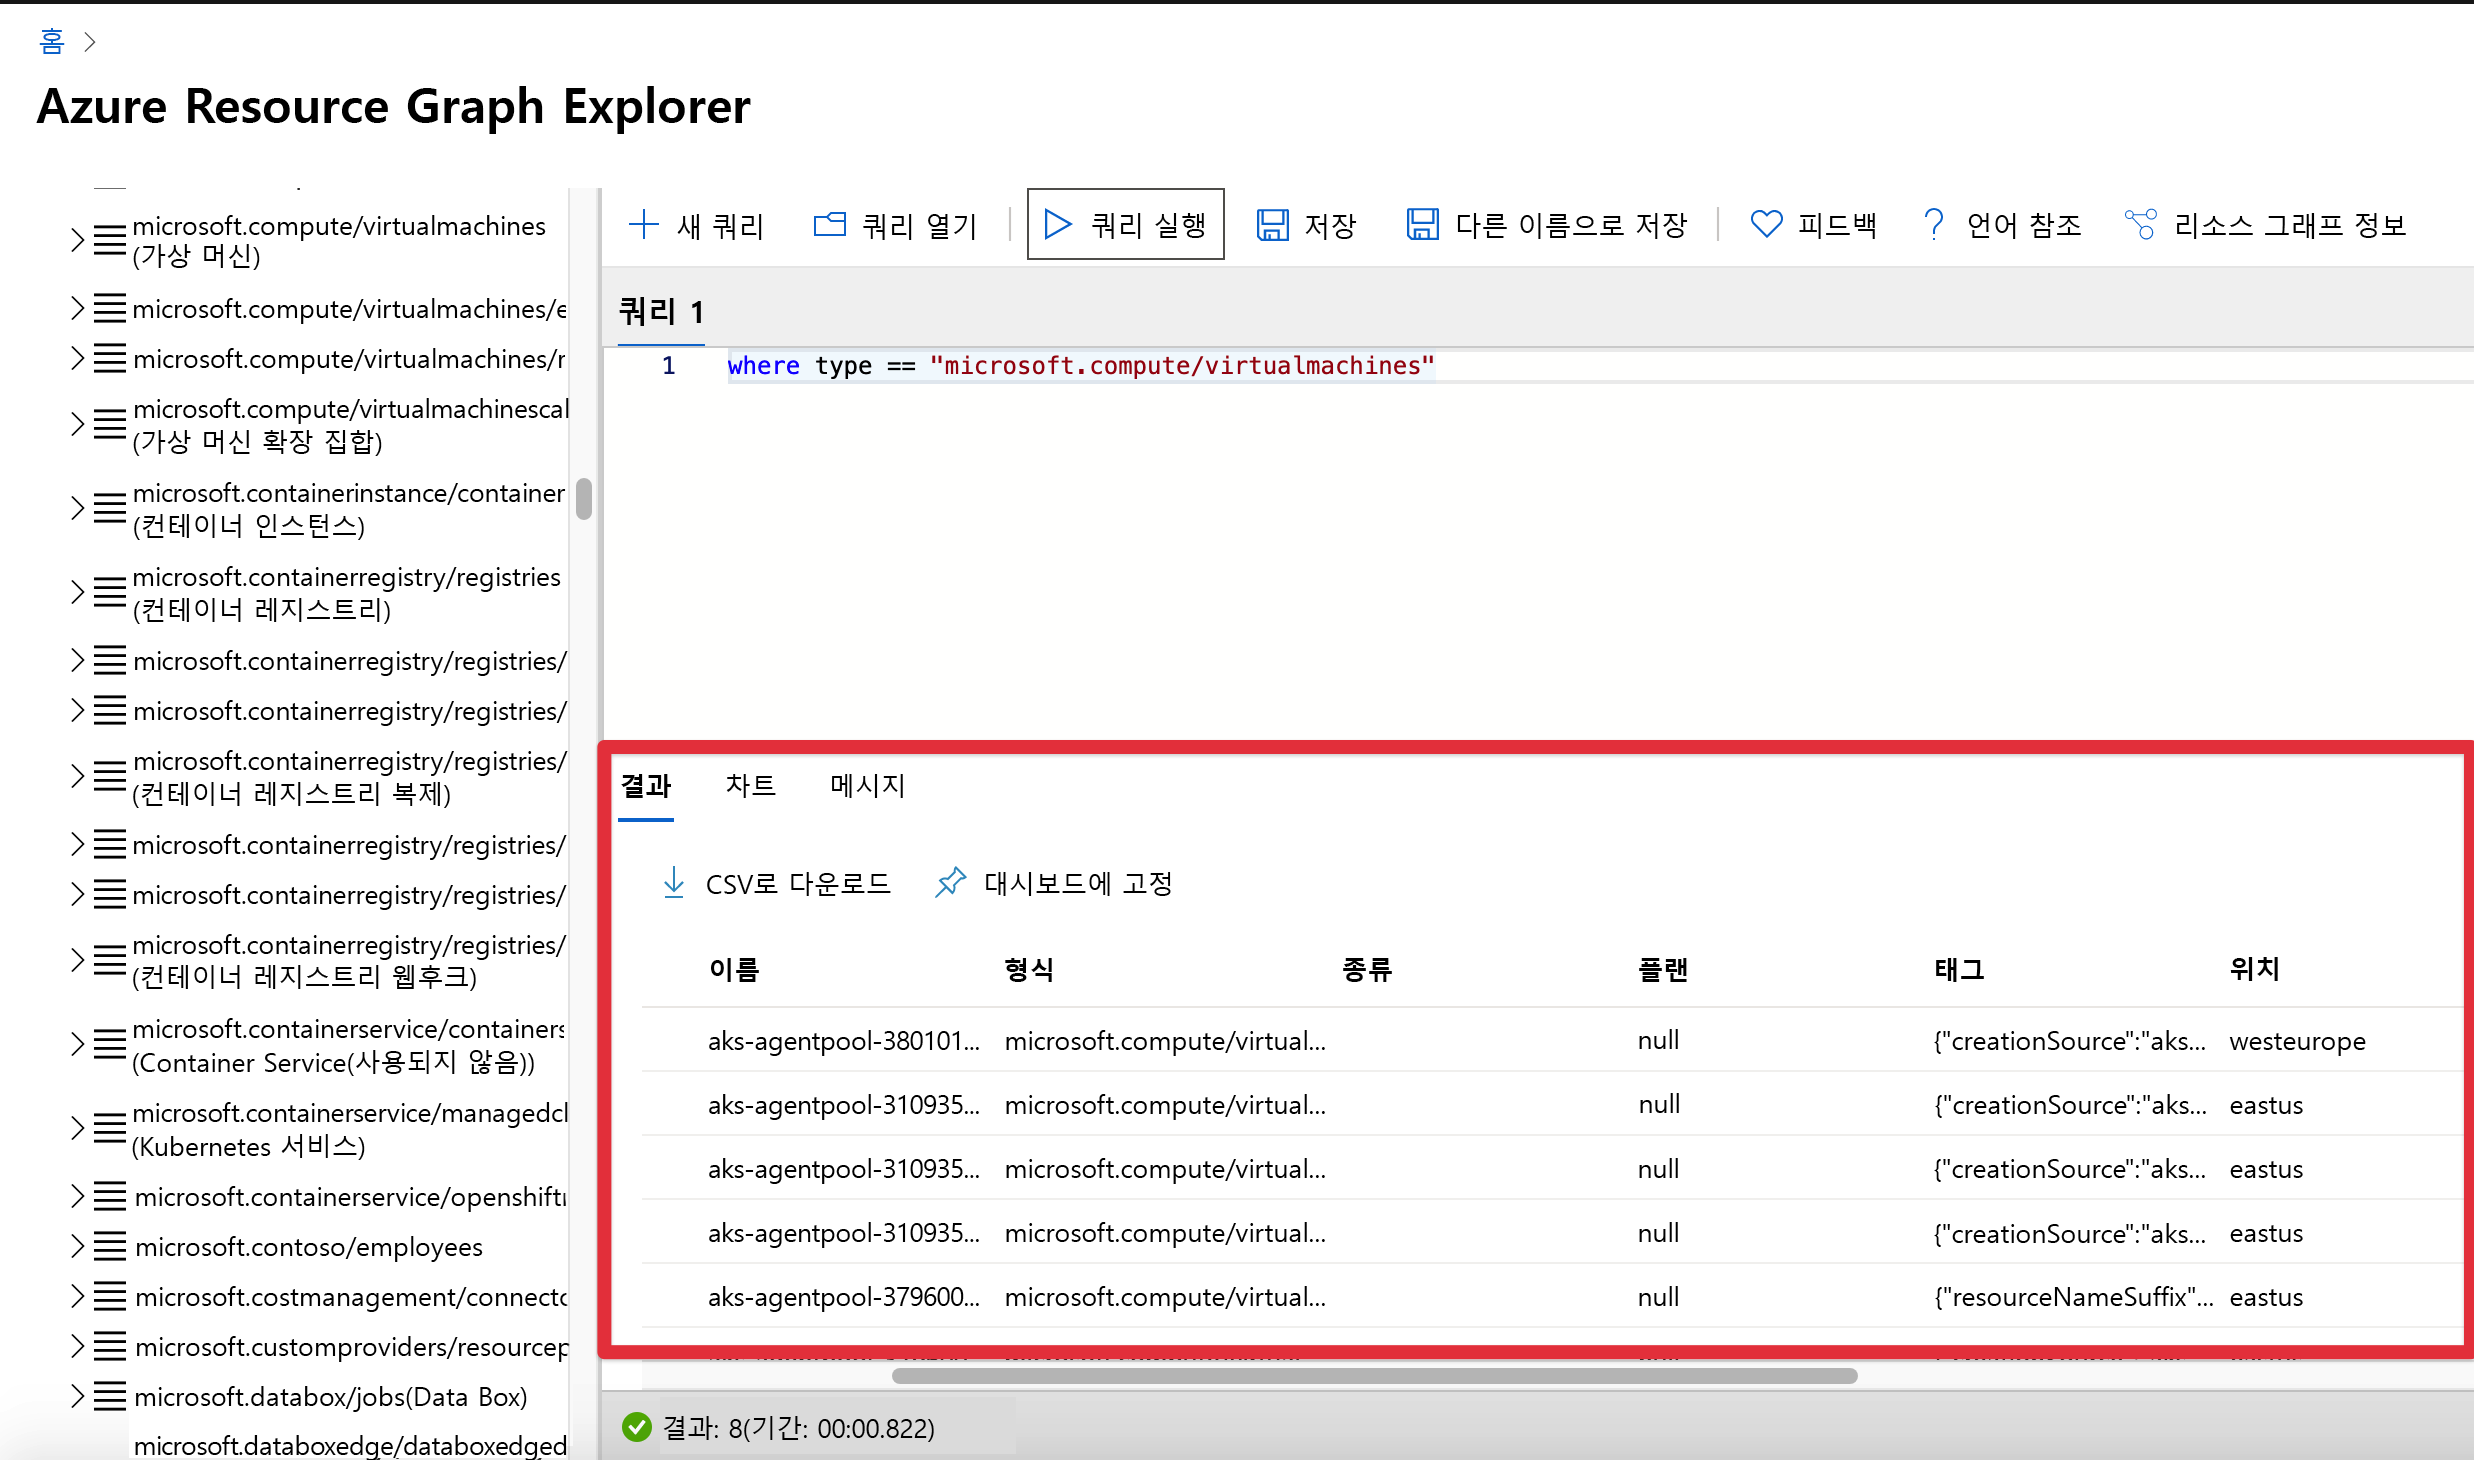
Task: Click table icon for 컨테이너 인스턴스 entry
Action: (110, 508)
